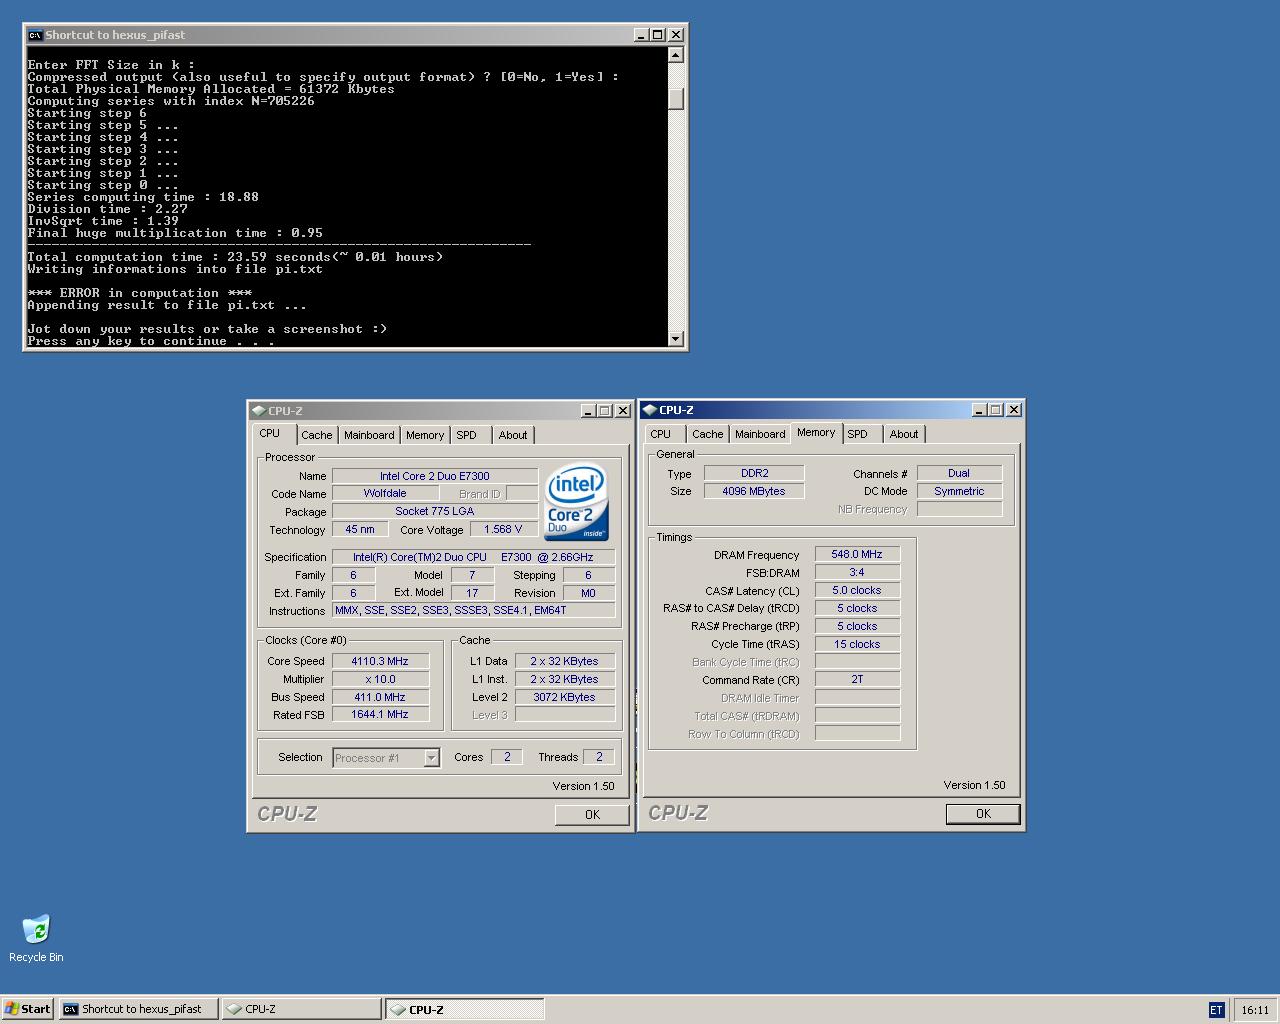Open Mainboard tab in left CPU-Z window
This screenshot has width=1280, height=1024.
click(369, 435)
